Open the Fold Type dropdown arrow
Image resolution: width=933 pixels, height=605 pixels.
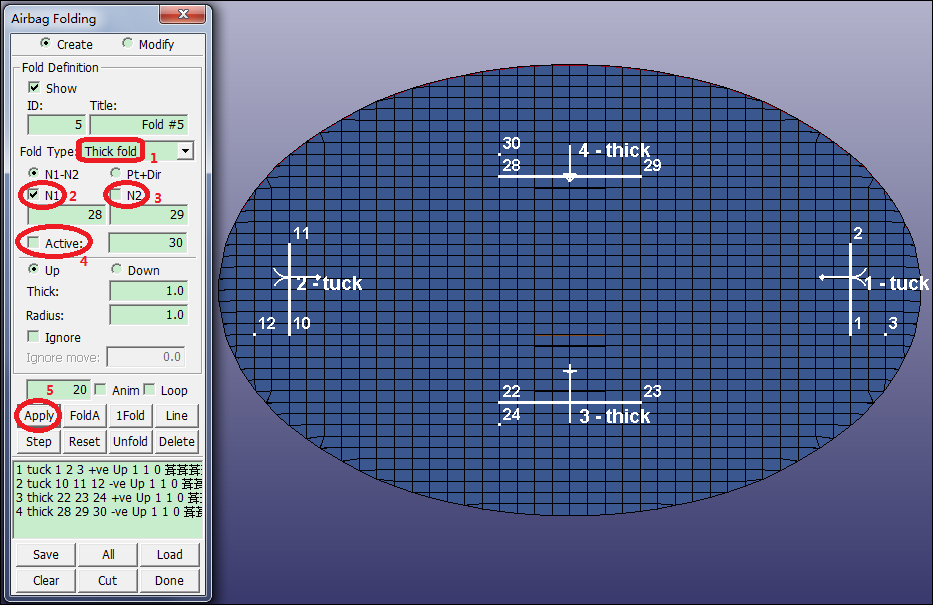tap(185, 151)
